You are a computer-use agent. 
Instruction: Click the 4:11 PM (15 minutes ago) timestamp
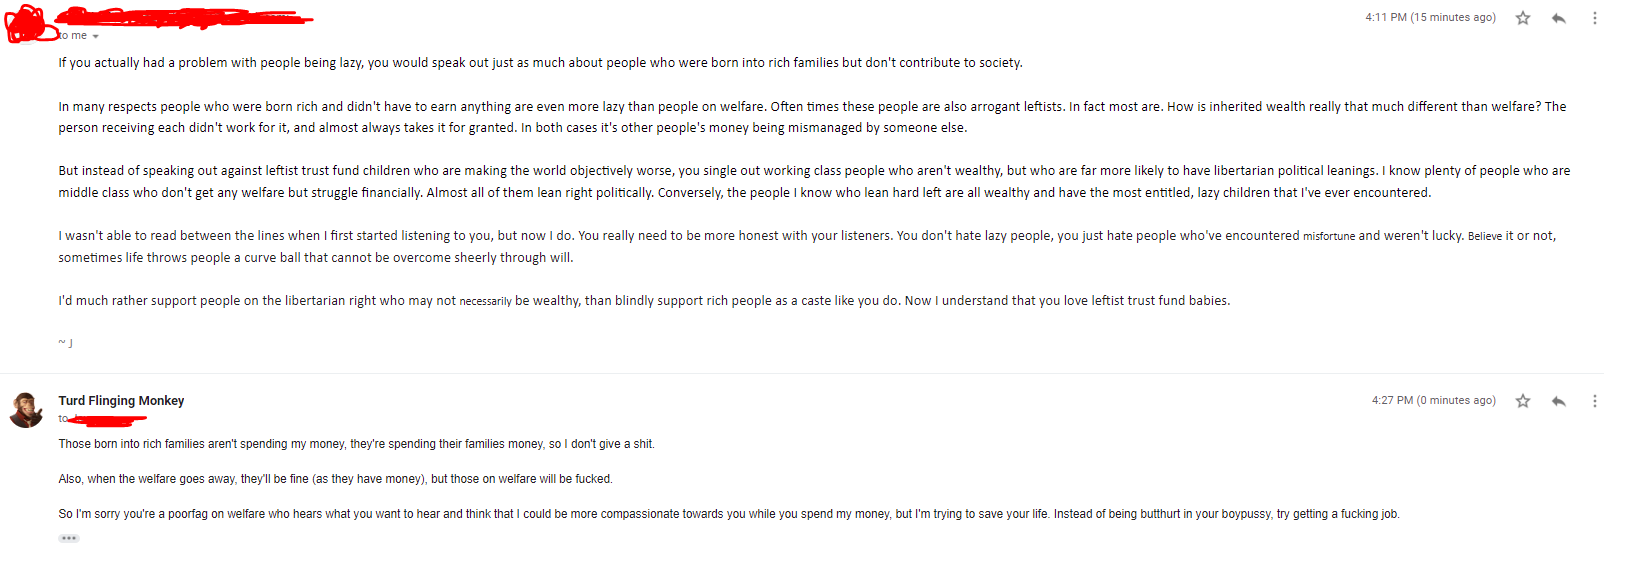[1431, 18]
